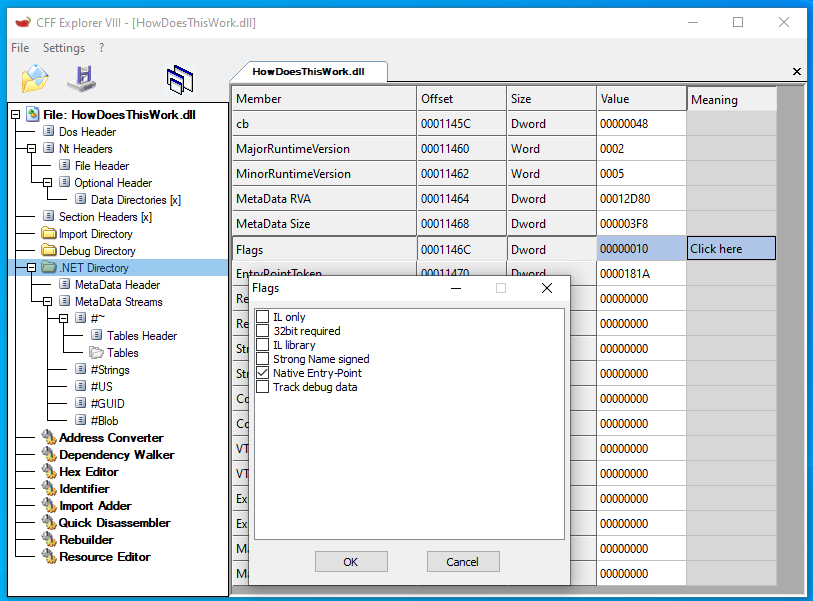Click the Tables folder icon
This screenshot has width=813, height=601.
coord(96,353)
